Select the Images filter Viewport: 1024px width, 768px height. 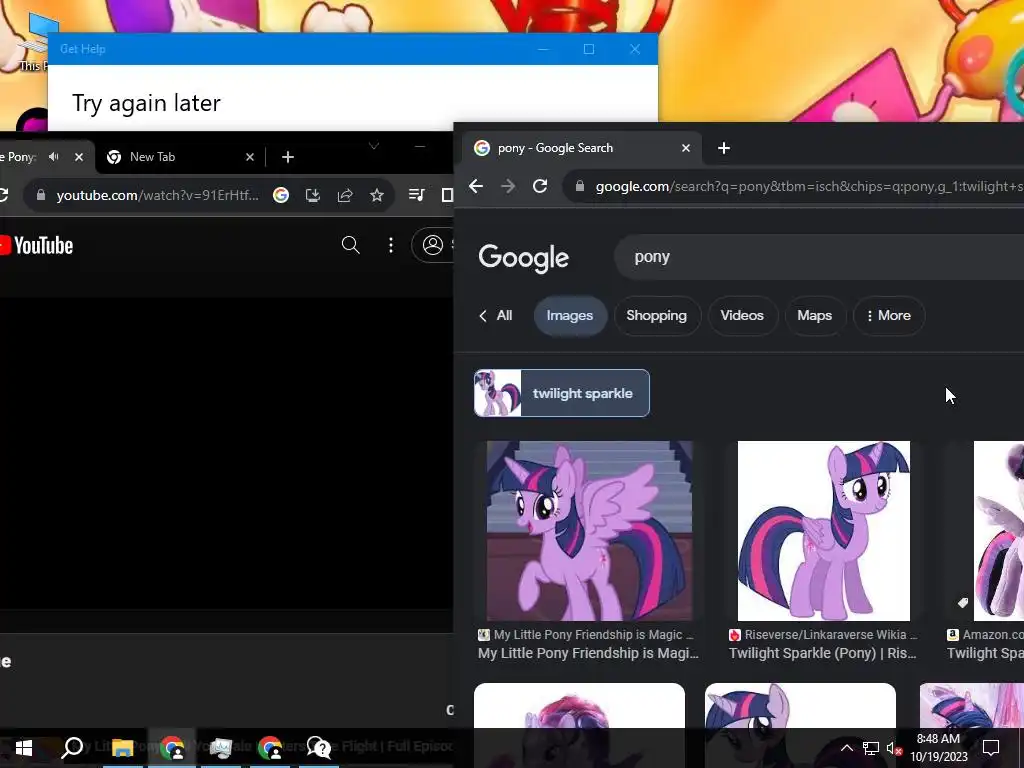pyautogui.click(x=570, y=315)
